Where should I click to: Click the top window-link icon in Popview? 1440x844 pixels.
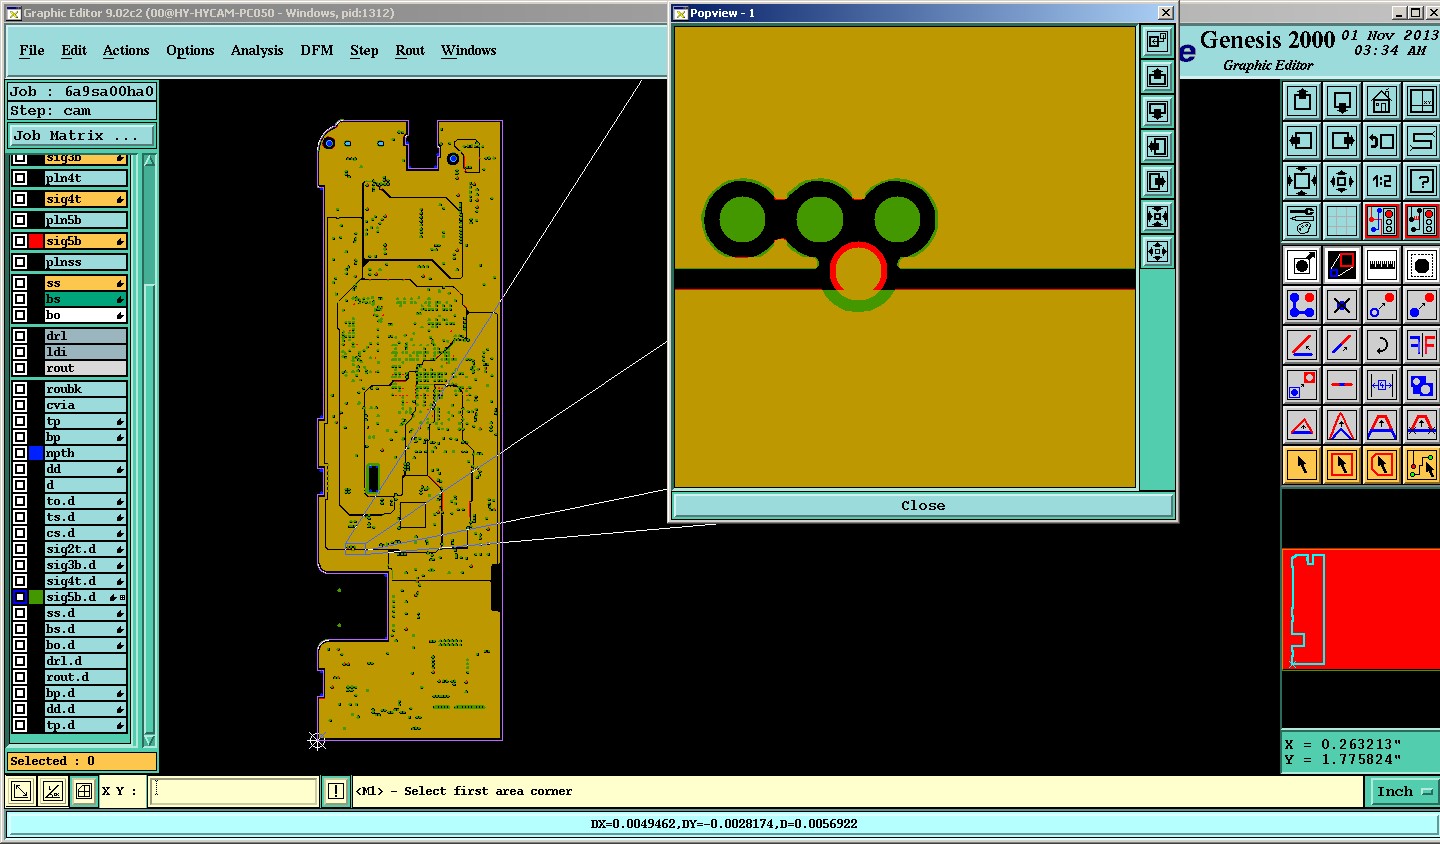pos(1157,41)
